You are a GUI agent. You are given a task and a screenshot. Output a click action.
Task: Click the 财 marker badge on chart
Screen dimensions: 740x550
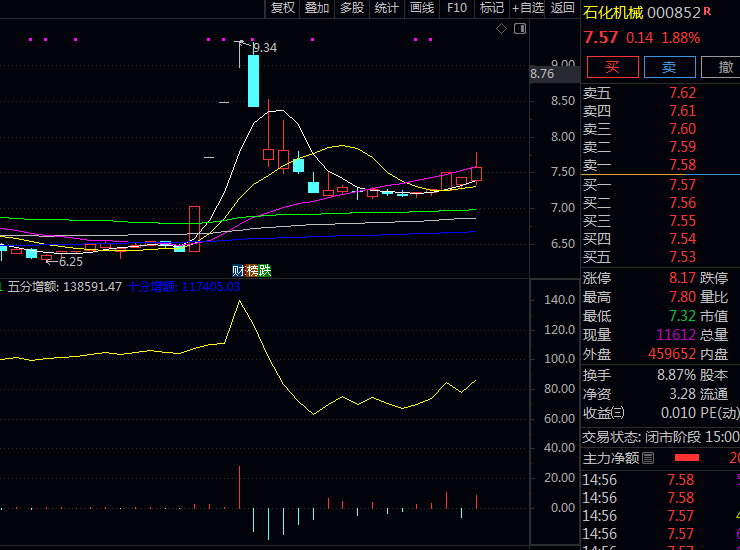pos(238,270)
